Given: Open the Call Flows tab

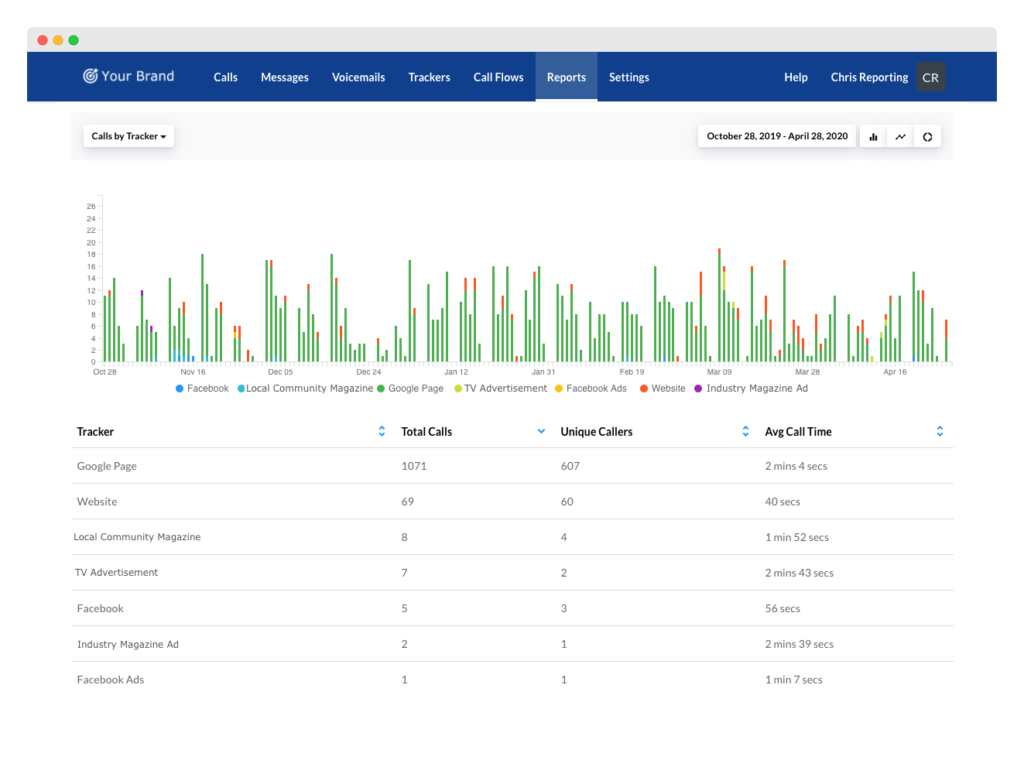Looking at the screenshot, I should [498, 76].
